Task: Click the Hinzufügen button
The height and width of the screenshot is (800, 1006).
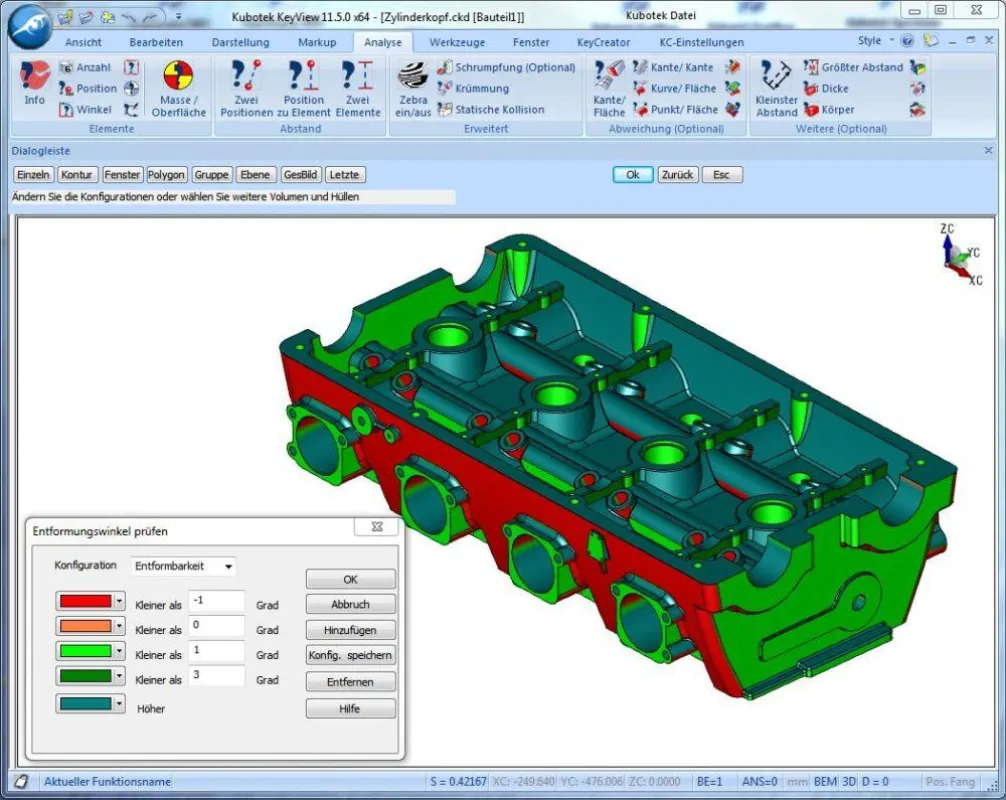Action: point(350,630)
